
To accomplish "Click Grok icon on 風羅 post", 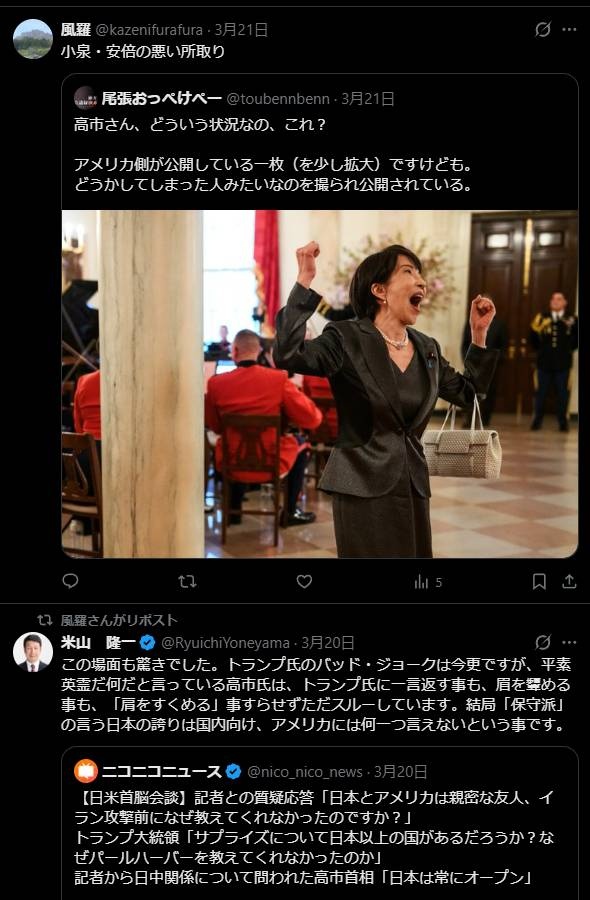I will 542,29.
